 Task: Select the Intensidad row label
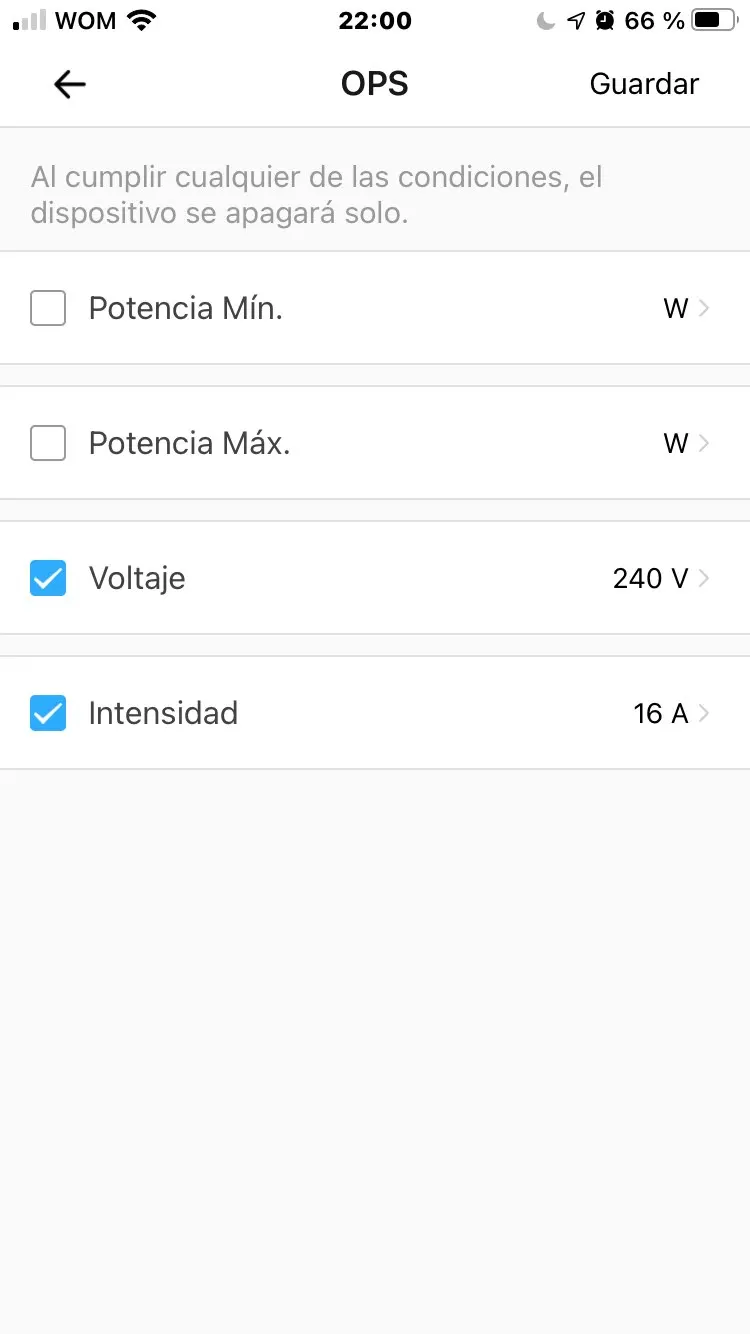pyautogui.click(x=163, y=713)
